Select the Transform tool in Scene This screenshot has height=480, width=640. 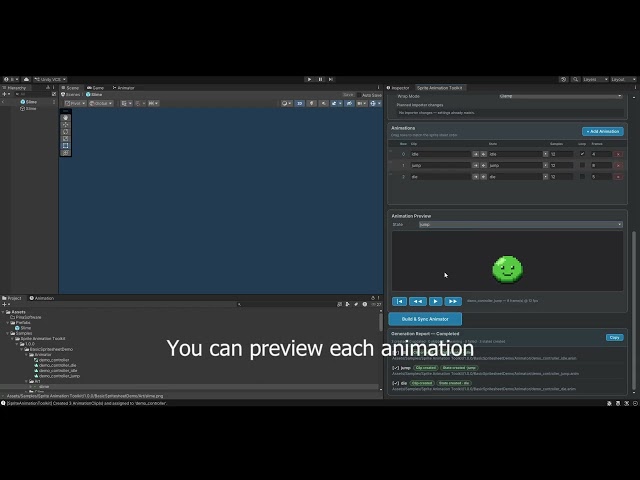(65, 153)
